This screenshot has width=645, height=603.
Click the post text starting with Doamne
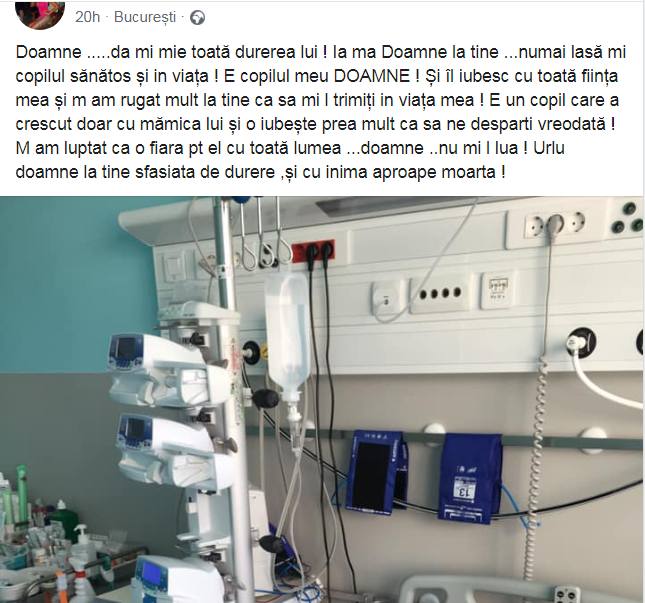[x=321, y=112]
